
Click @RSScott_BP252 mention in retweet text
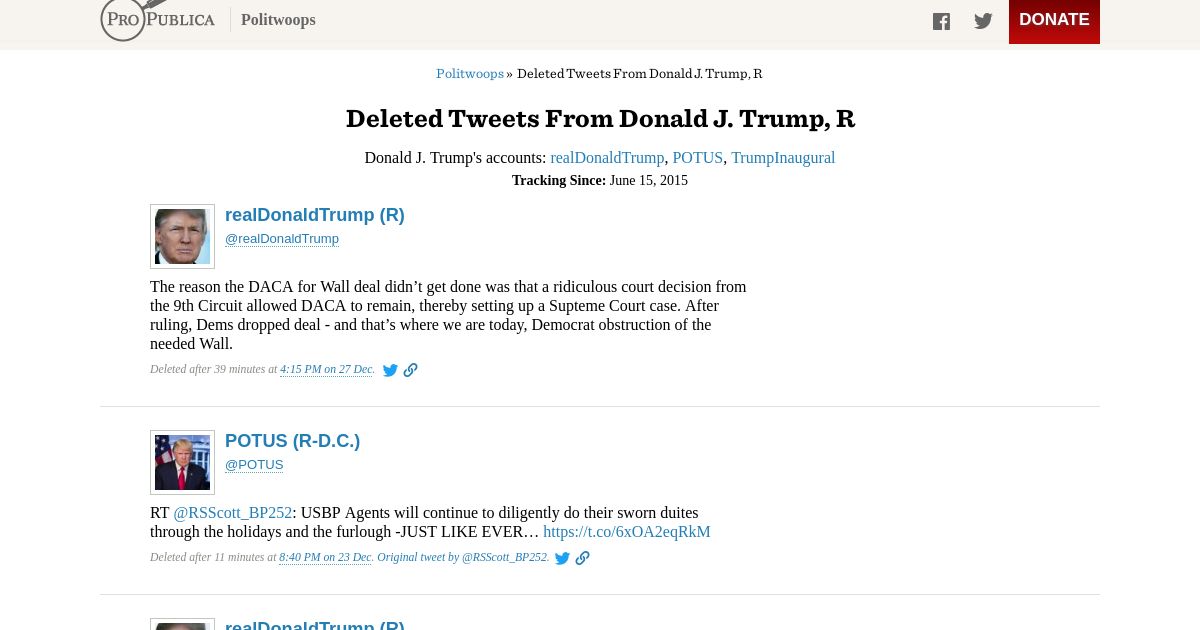click(x=233, y=513)
